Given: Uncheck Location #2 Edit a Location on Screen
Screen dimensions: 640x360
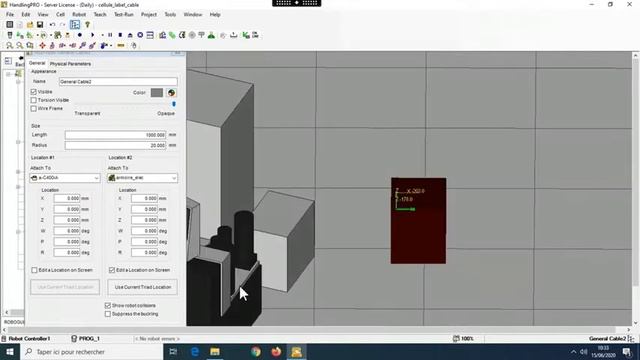Looking at the screenshot, I should click(112, 270).
